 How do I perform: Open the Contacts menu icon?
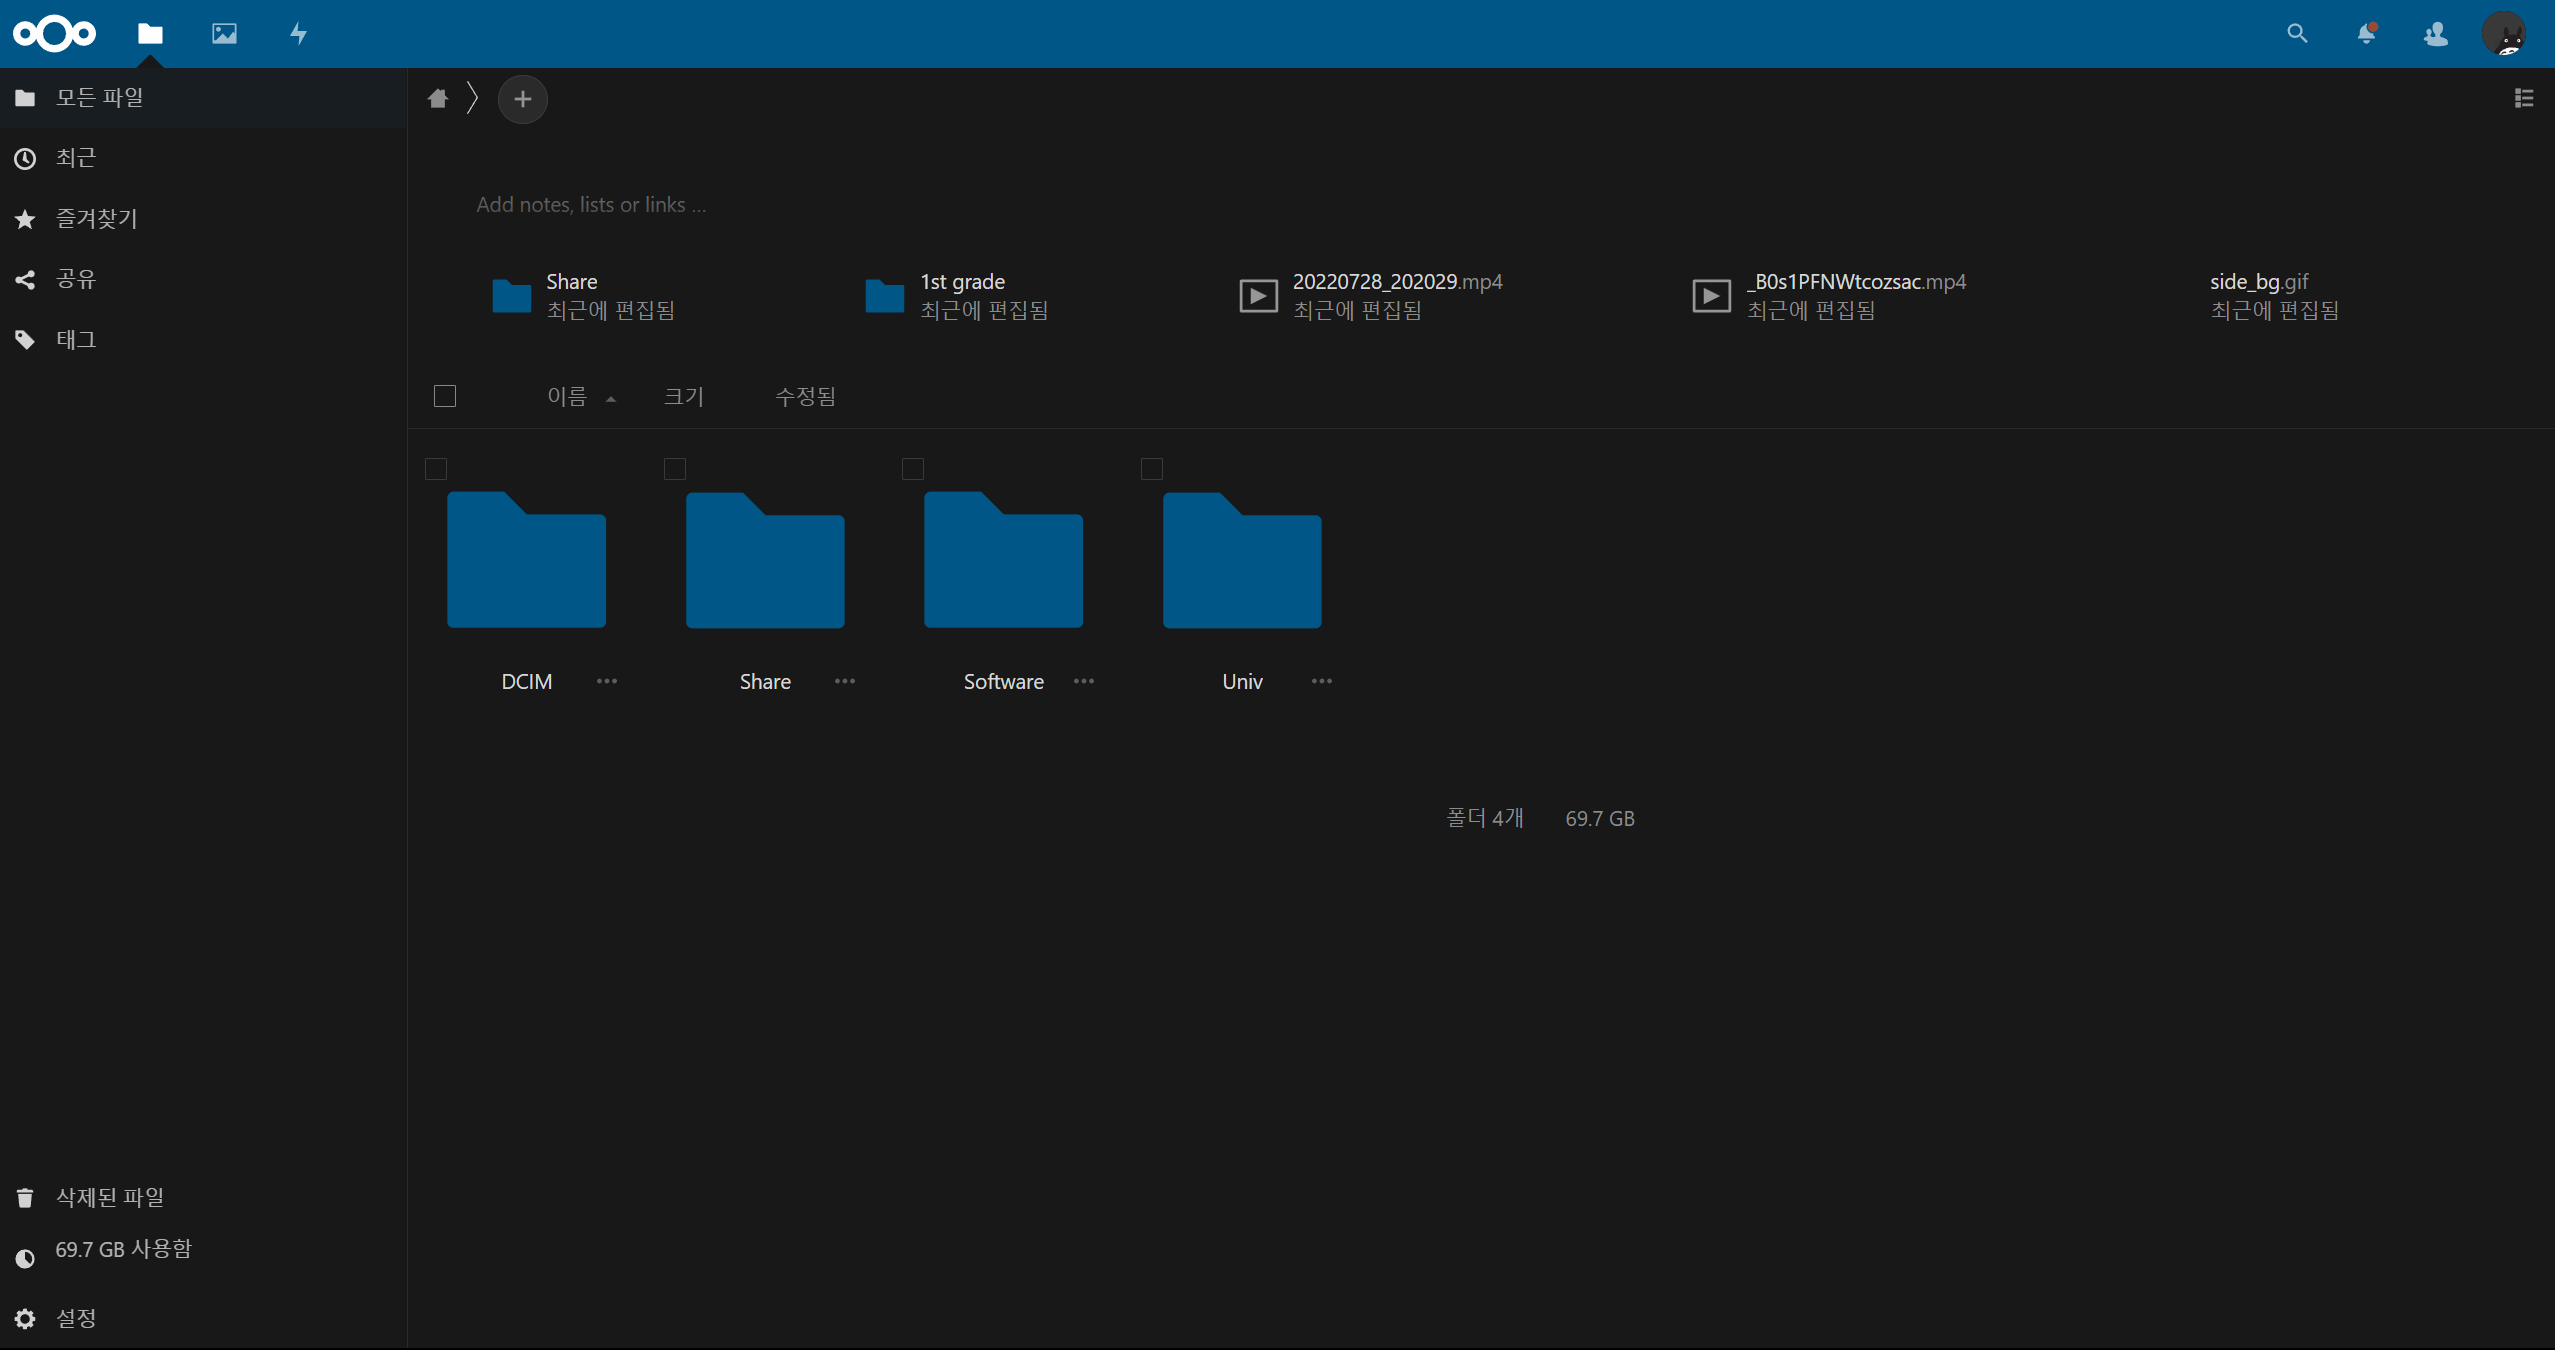click(x=2435, y=34)
